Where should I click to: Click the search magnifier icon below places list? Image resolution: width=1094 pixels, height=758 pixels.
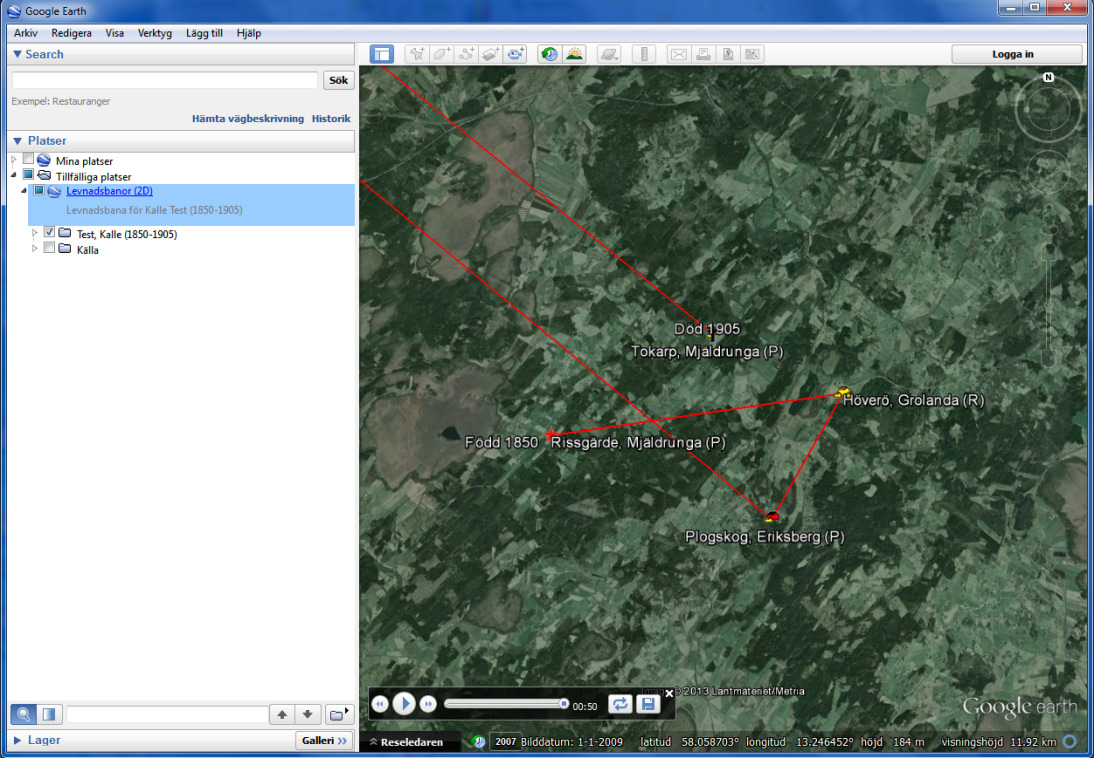[x=24, y=715]
